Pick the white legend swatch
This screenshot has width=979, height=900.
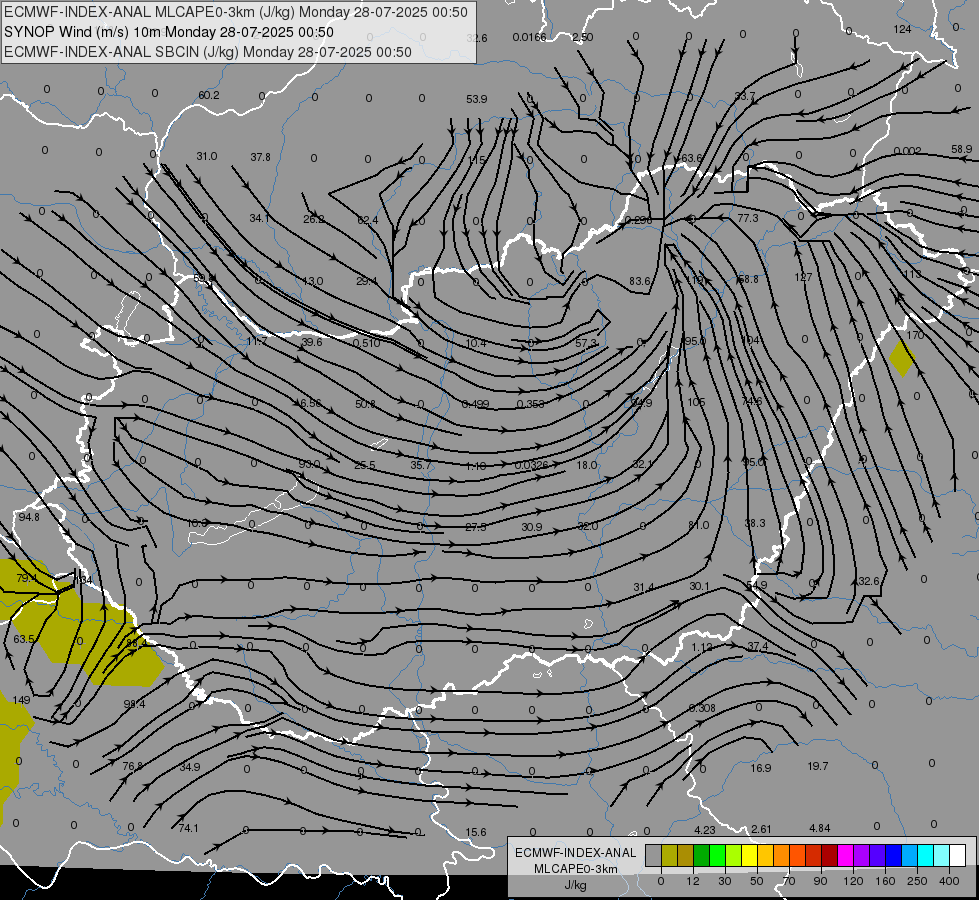pyautogui.click(x=958, y=855)
